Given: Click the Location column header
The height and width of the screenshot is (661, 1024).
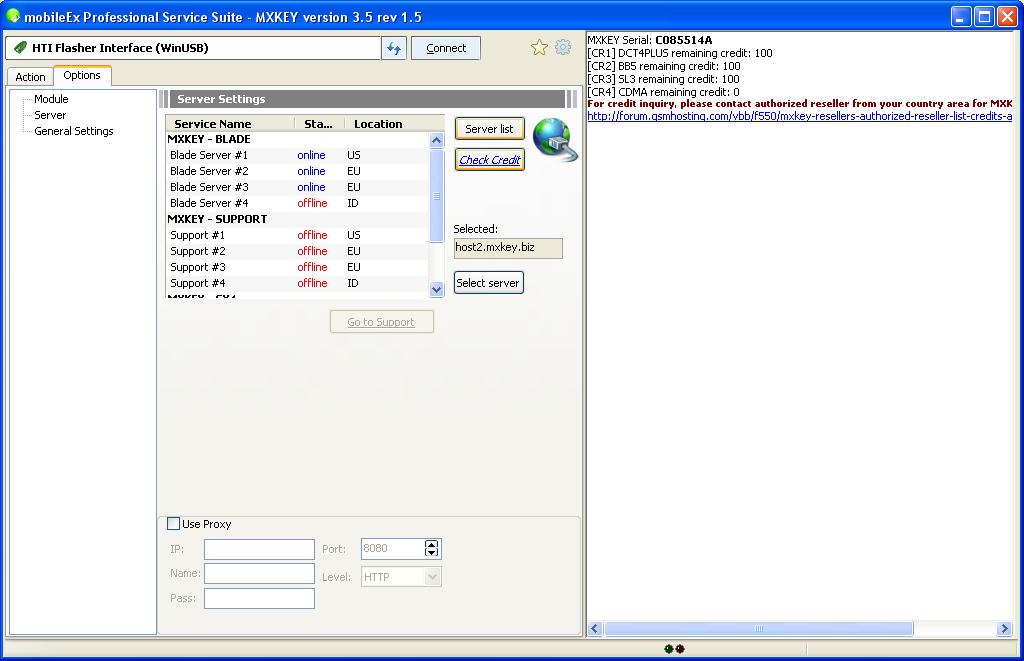Looking at the screenshot, I should click(394, 124).
